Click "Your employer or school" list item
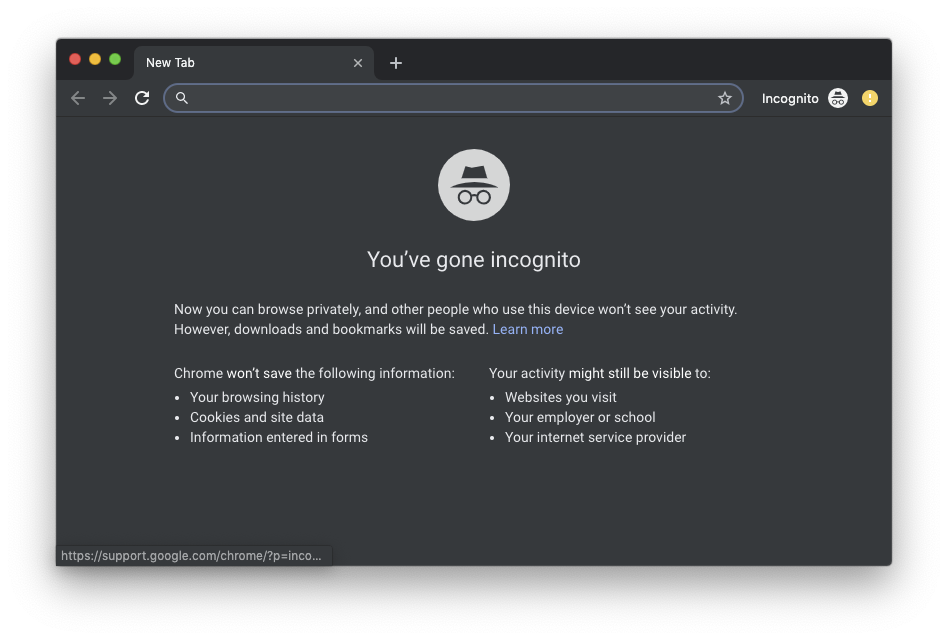 (580, 417)
